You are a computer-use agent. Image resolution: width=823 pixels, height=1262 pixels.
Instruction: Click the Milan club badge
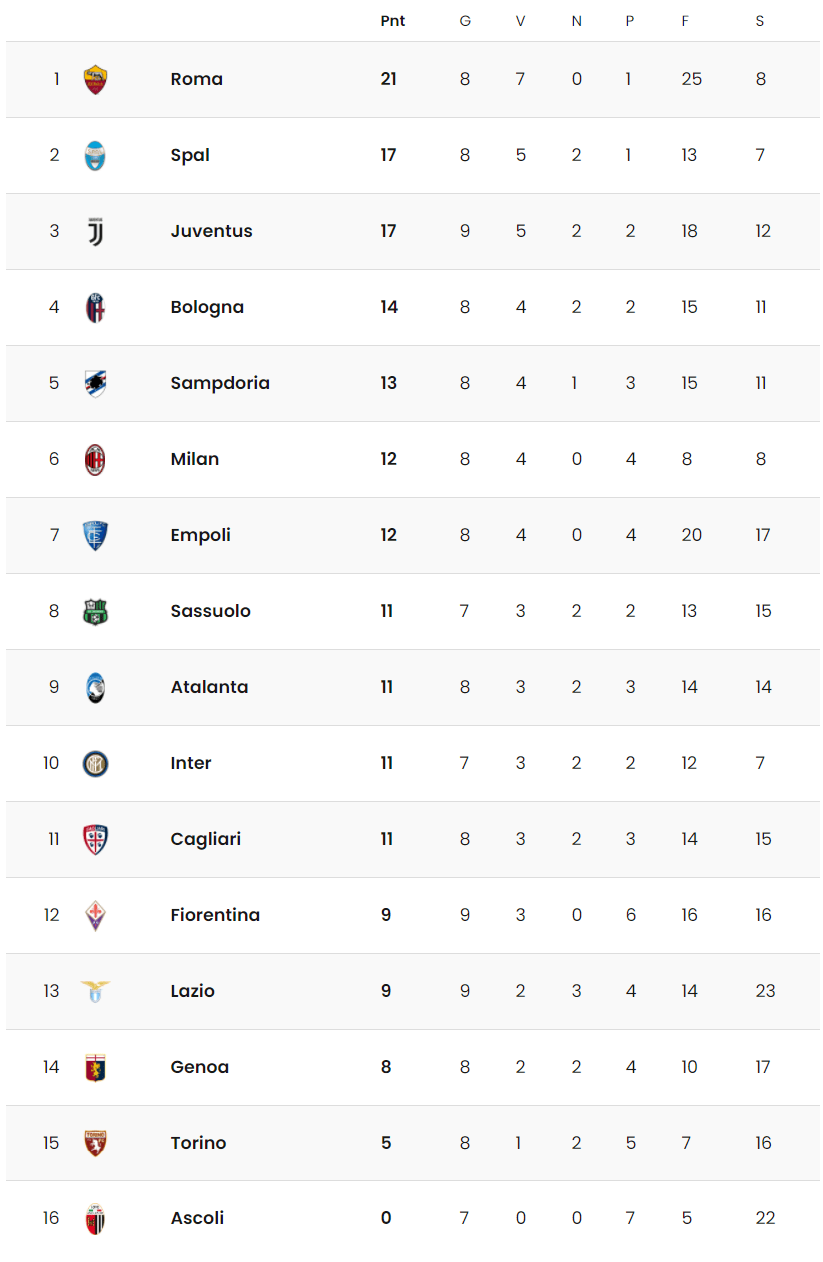(95, 459)
